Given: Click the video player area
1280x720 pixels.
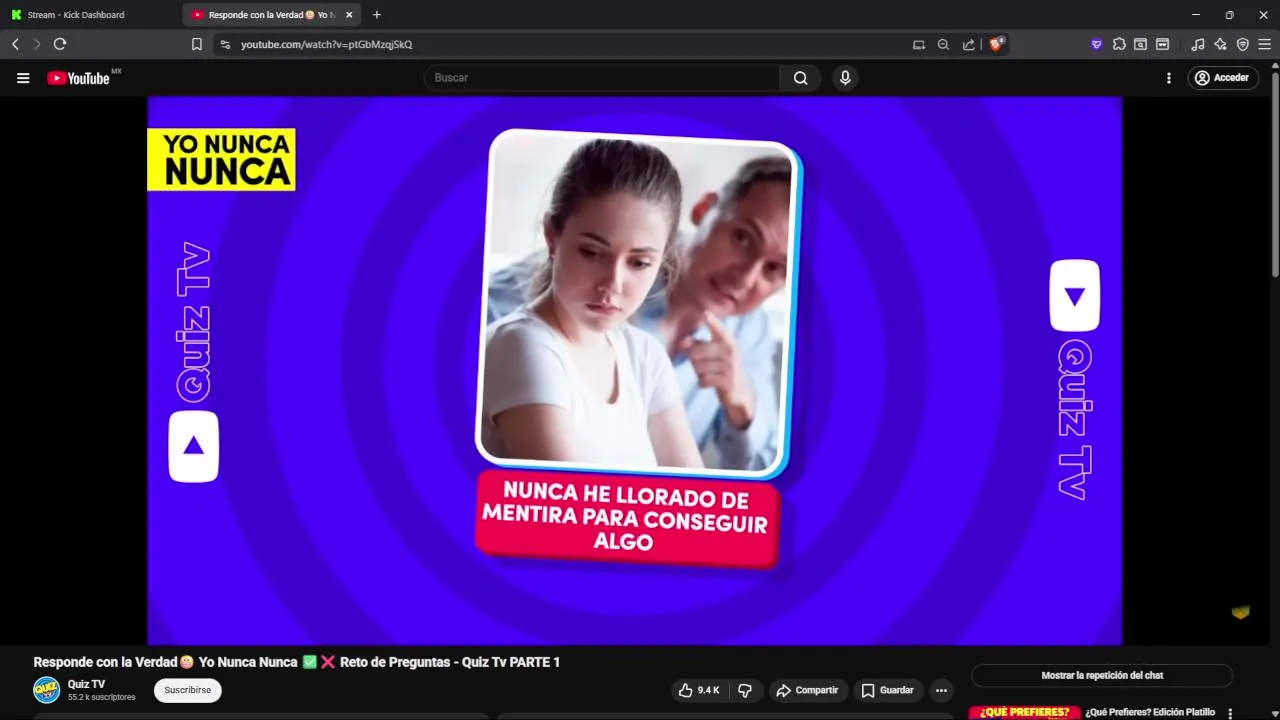Looking at the screenshot, I should point(634,370).
